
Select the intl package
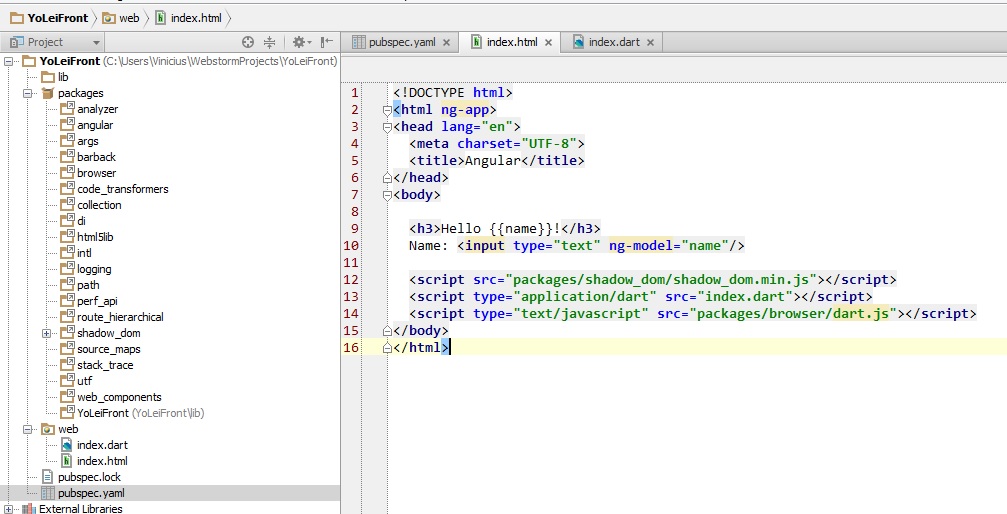84,253
